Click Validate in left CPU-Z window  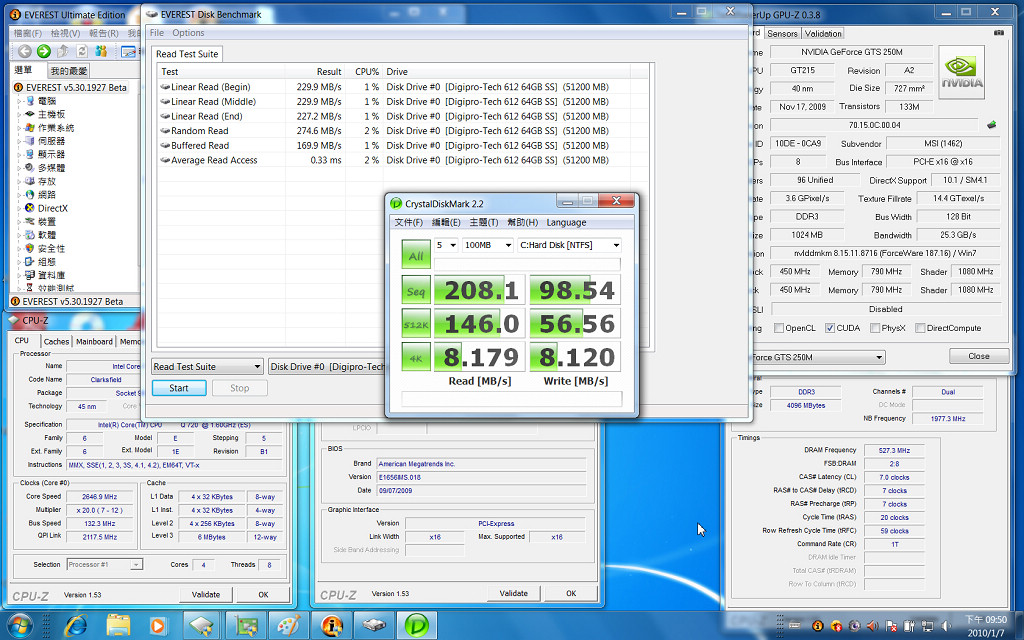[x=206, y=594]
